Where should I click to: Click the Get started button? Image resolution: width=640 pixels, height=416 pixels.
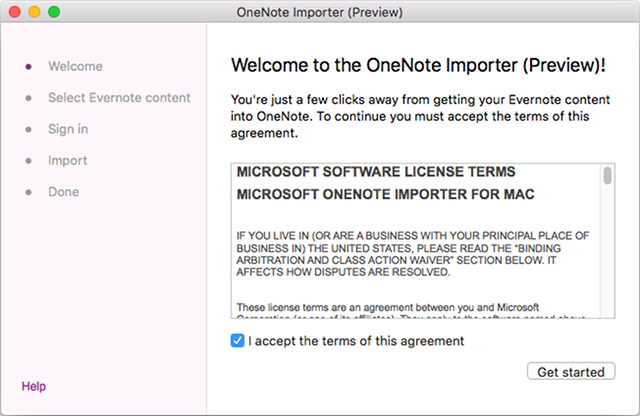[571, 372]
